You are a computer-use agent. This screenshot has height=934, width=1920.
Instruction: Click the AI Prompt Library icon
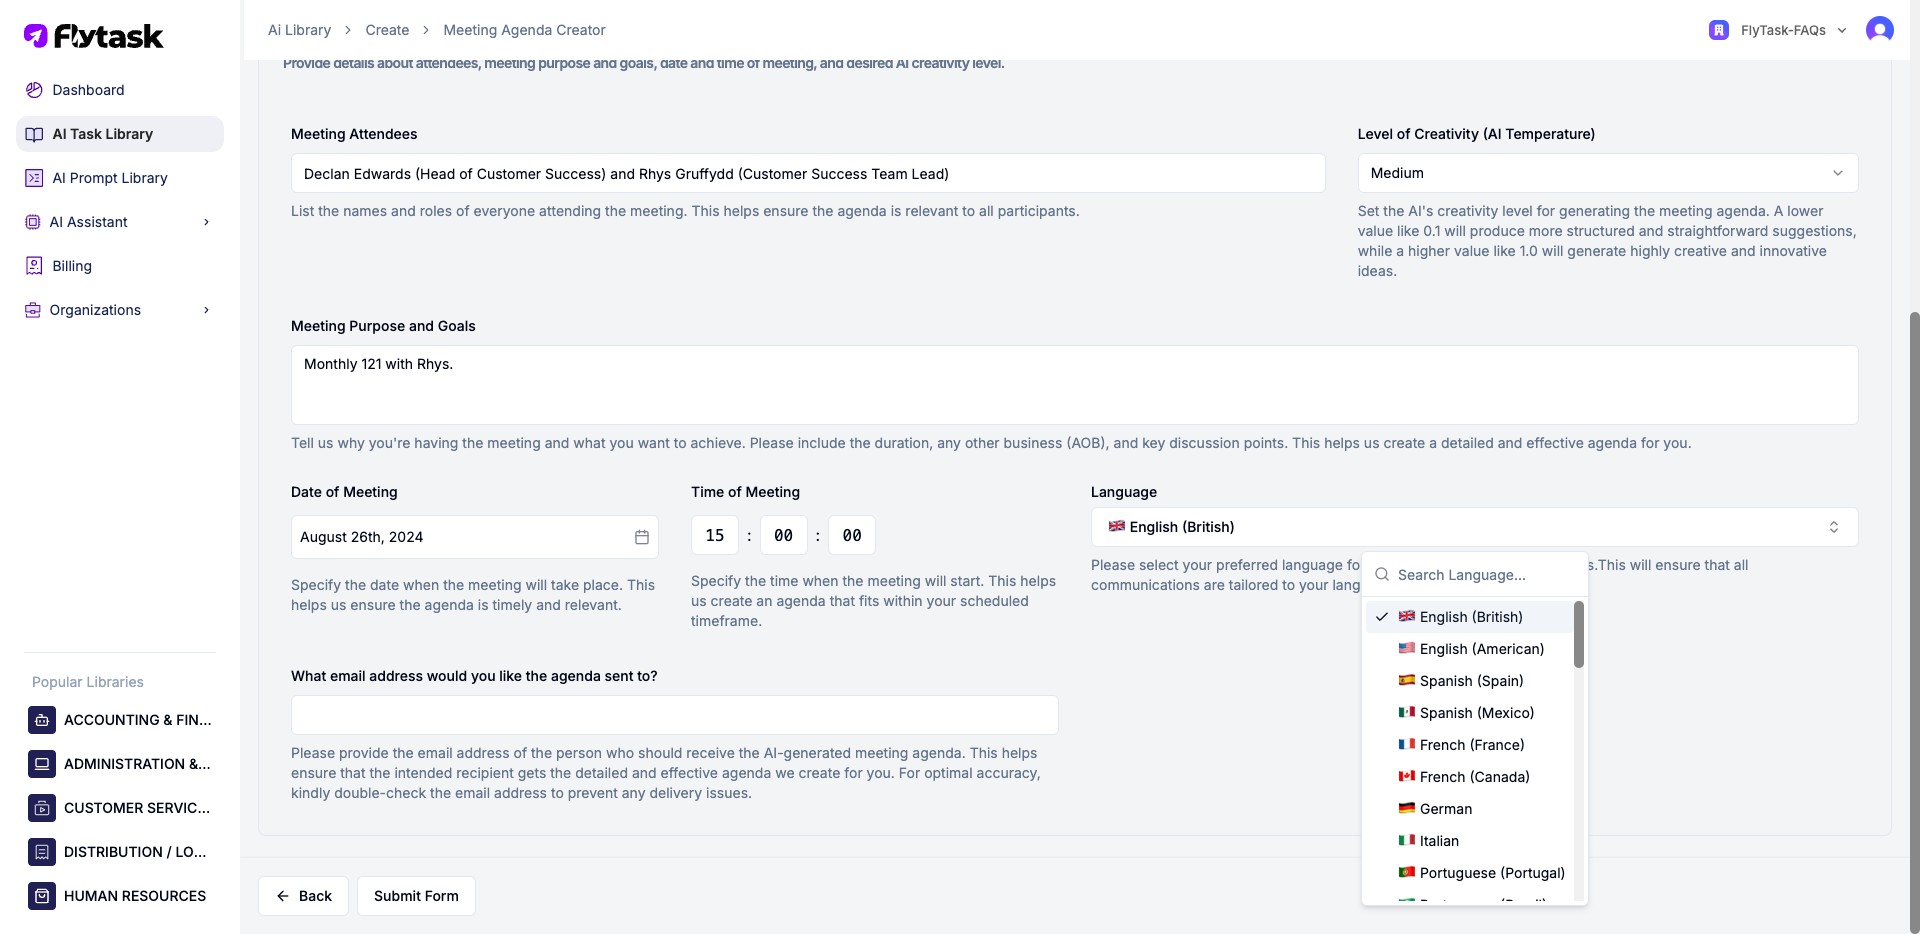click(34, 178)
